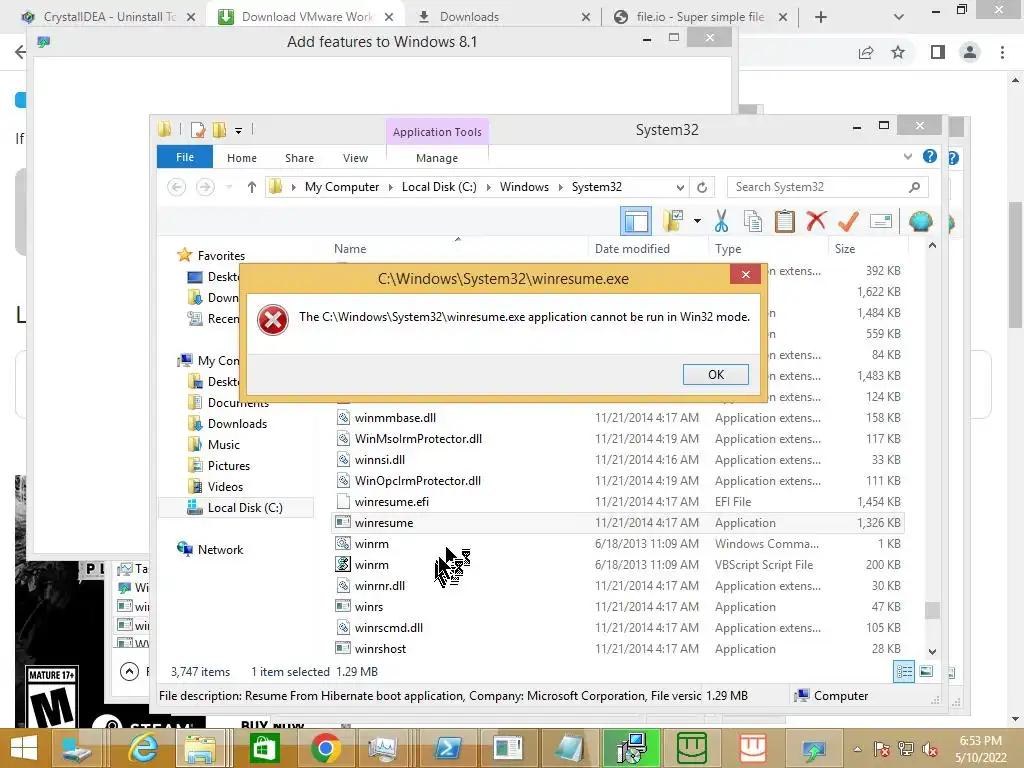
Task: Open the recent locations dropdown arrow
Action: (229, 187)
